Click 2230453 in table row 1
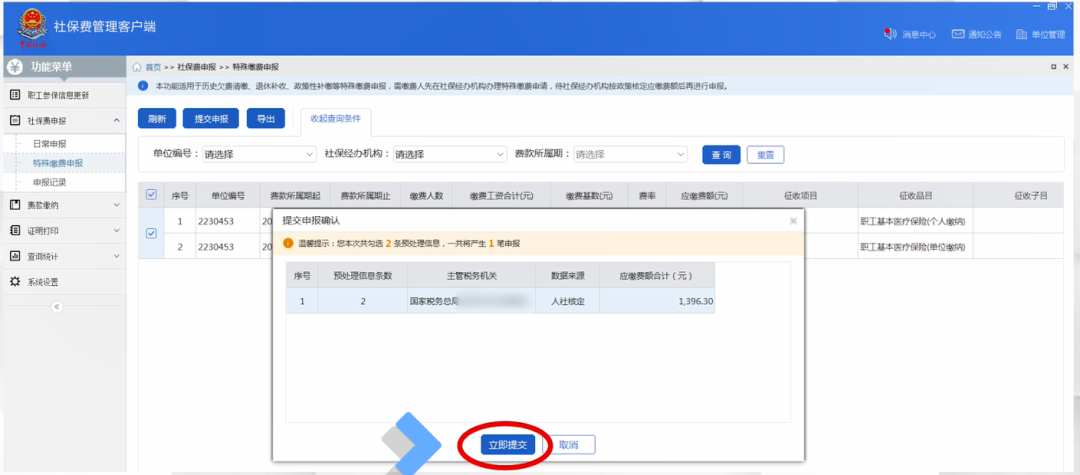Screen dimensions: 1080x475 tap(216, 222)
